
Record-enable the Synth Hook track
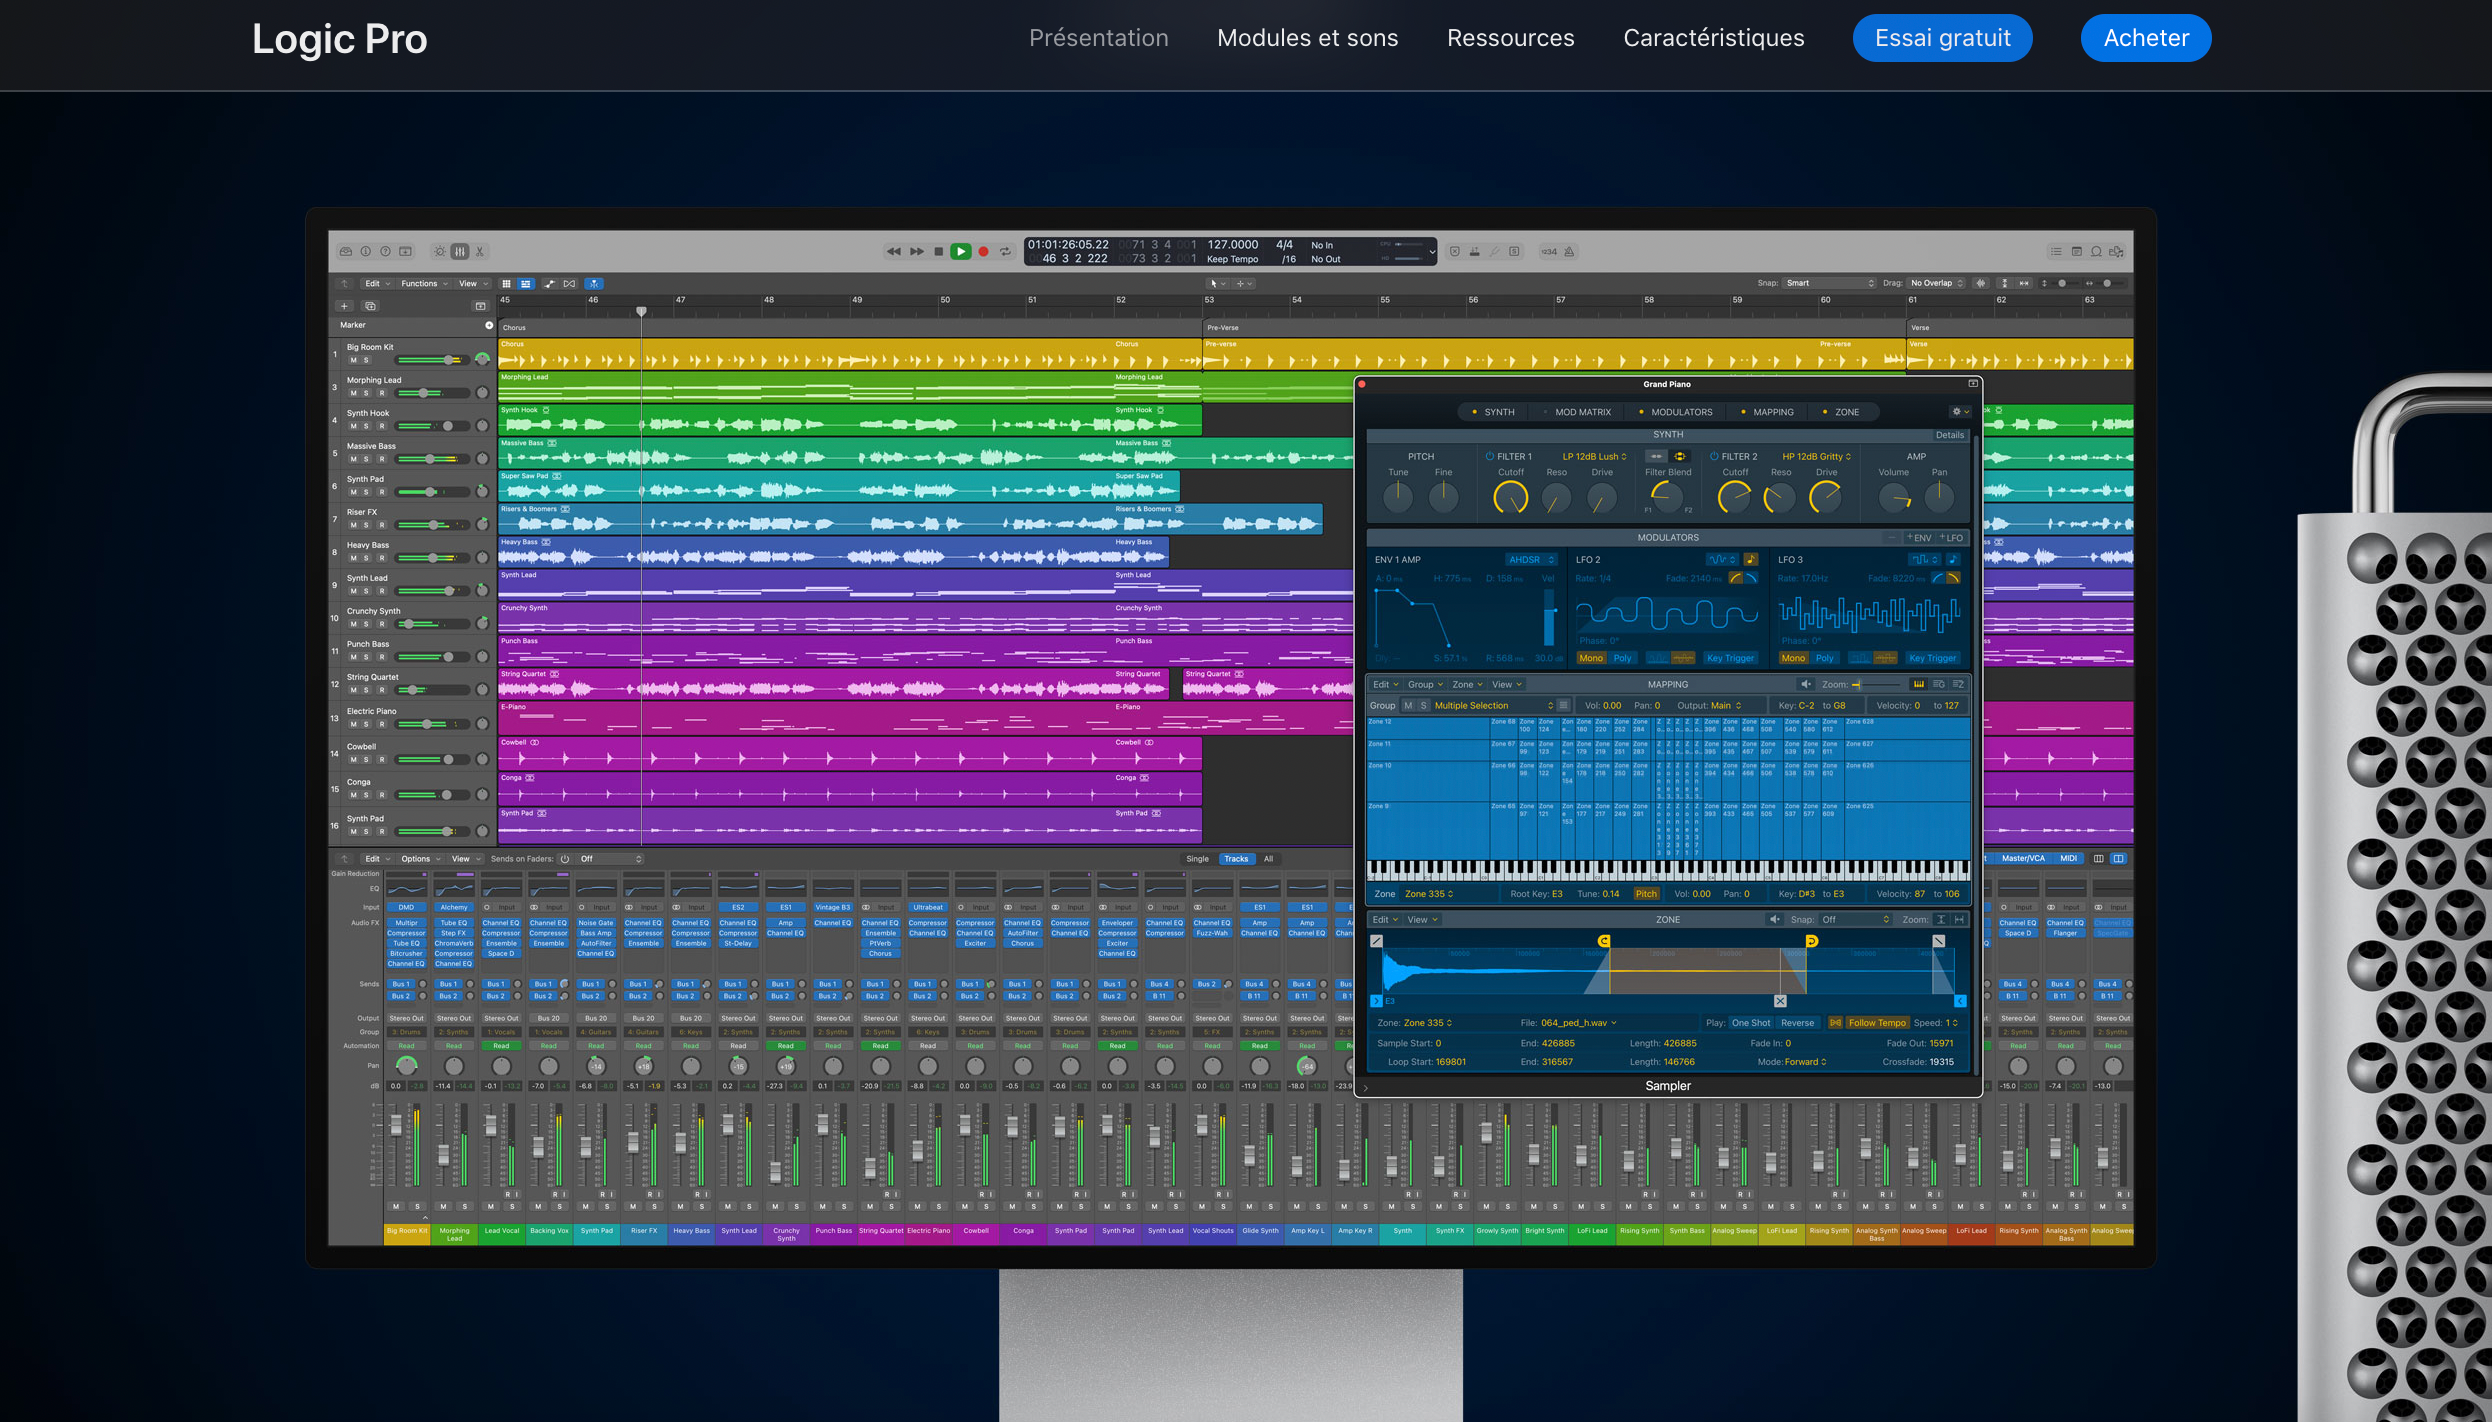coord(381,426)
